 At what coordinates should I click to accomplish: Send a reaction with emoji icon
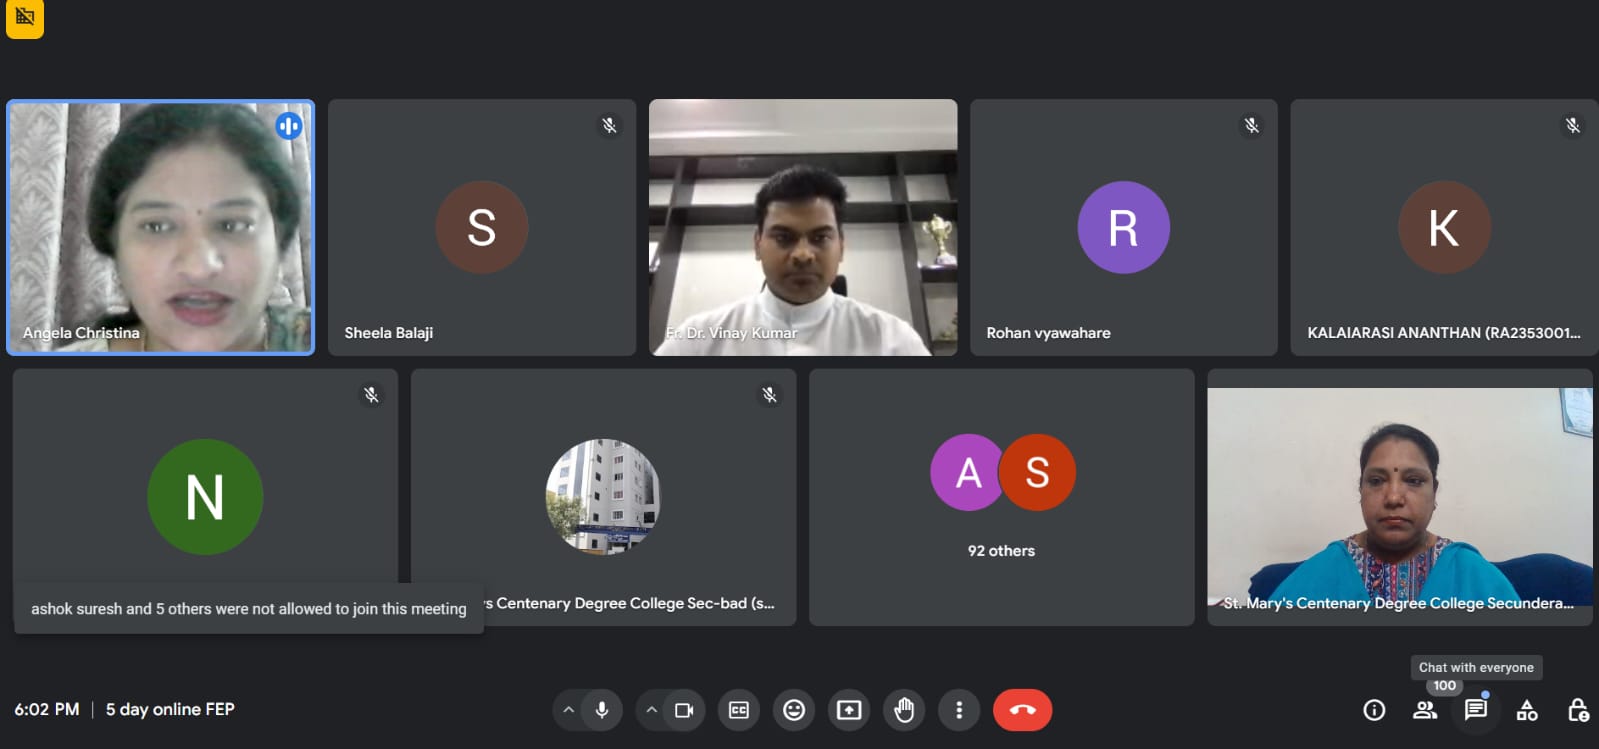(x=794, y=710)
